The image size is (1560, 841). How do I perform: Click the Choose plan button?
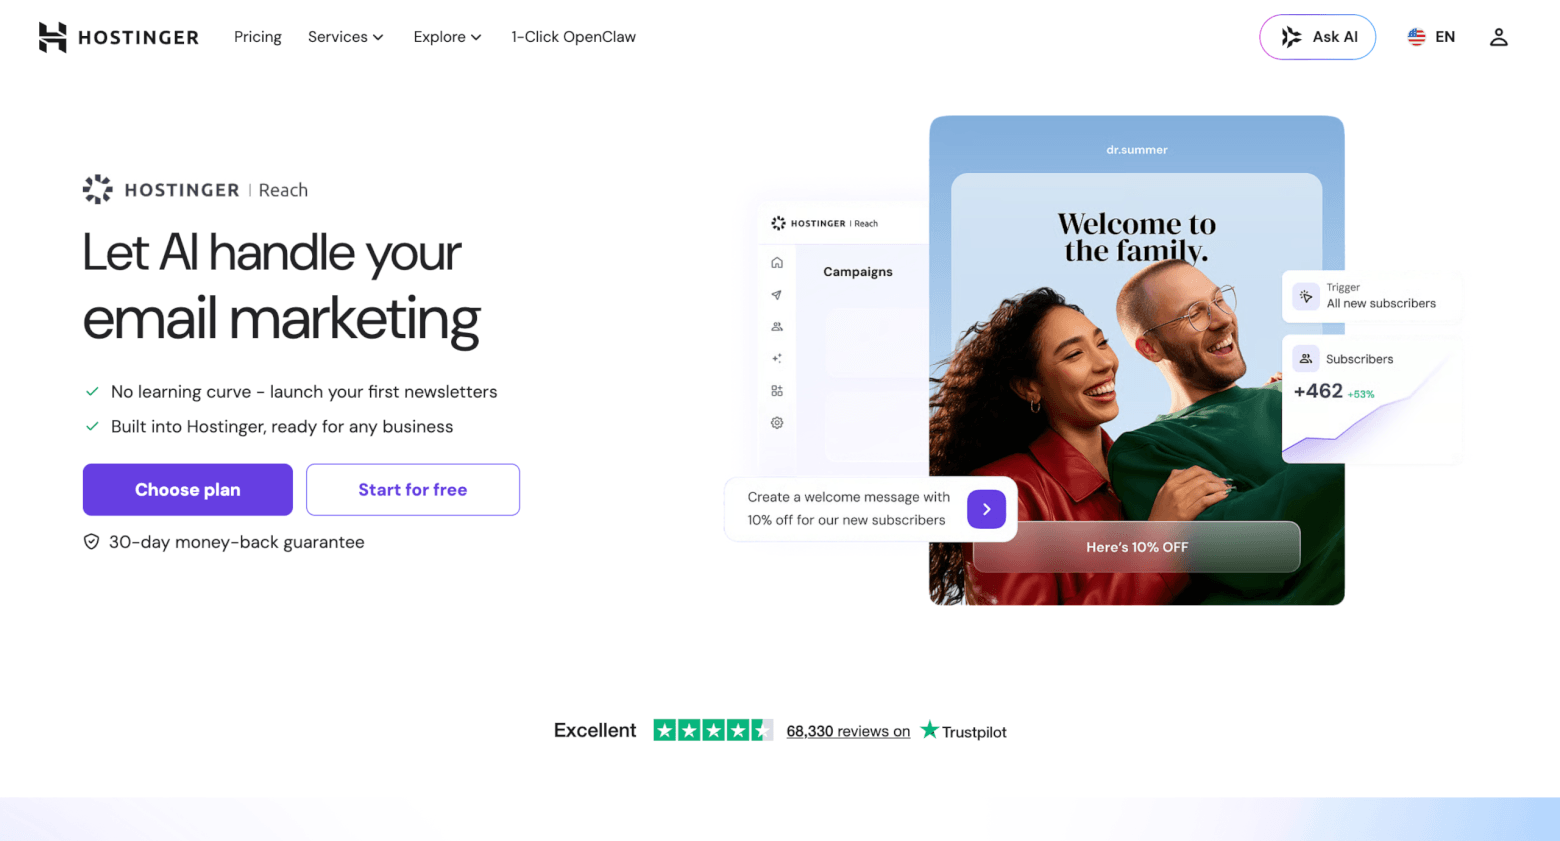click(188, 490)
